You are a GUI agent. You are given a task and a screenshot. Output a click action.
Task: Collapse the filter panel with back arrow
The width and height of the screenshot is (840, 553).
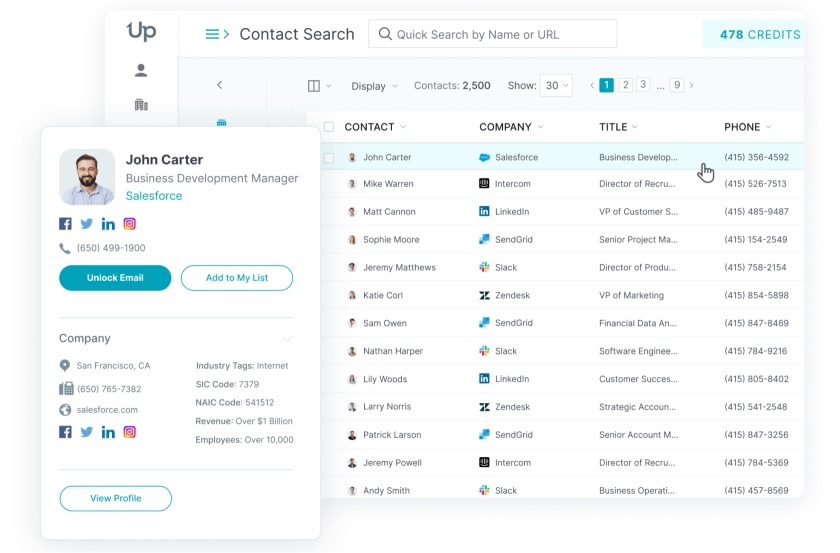[220, 85]
